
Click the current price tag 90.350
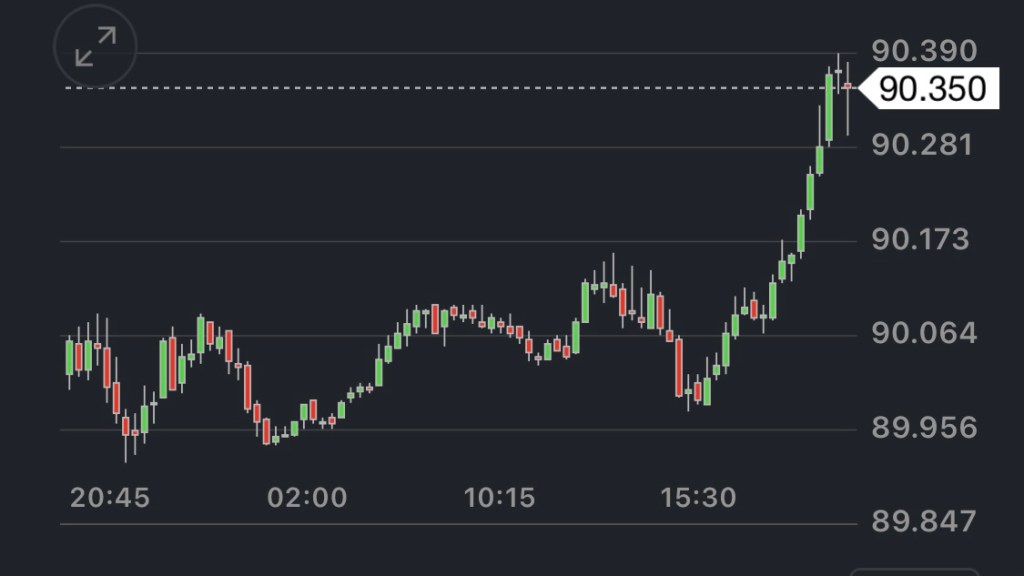click(x=931, y=89)
